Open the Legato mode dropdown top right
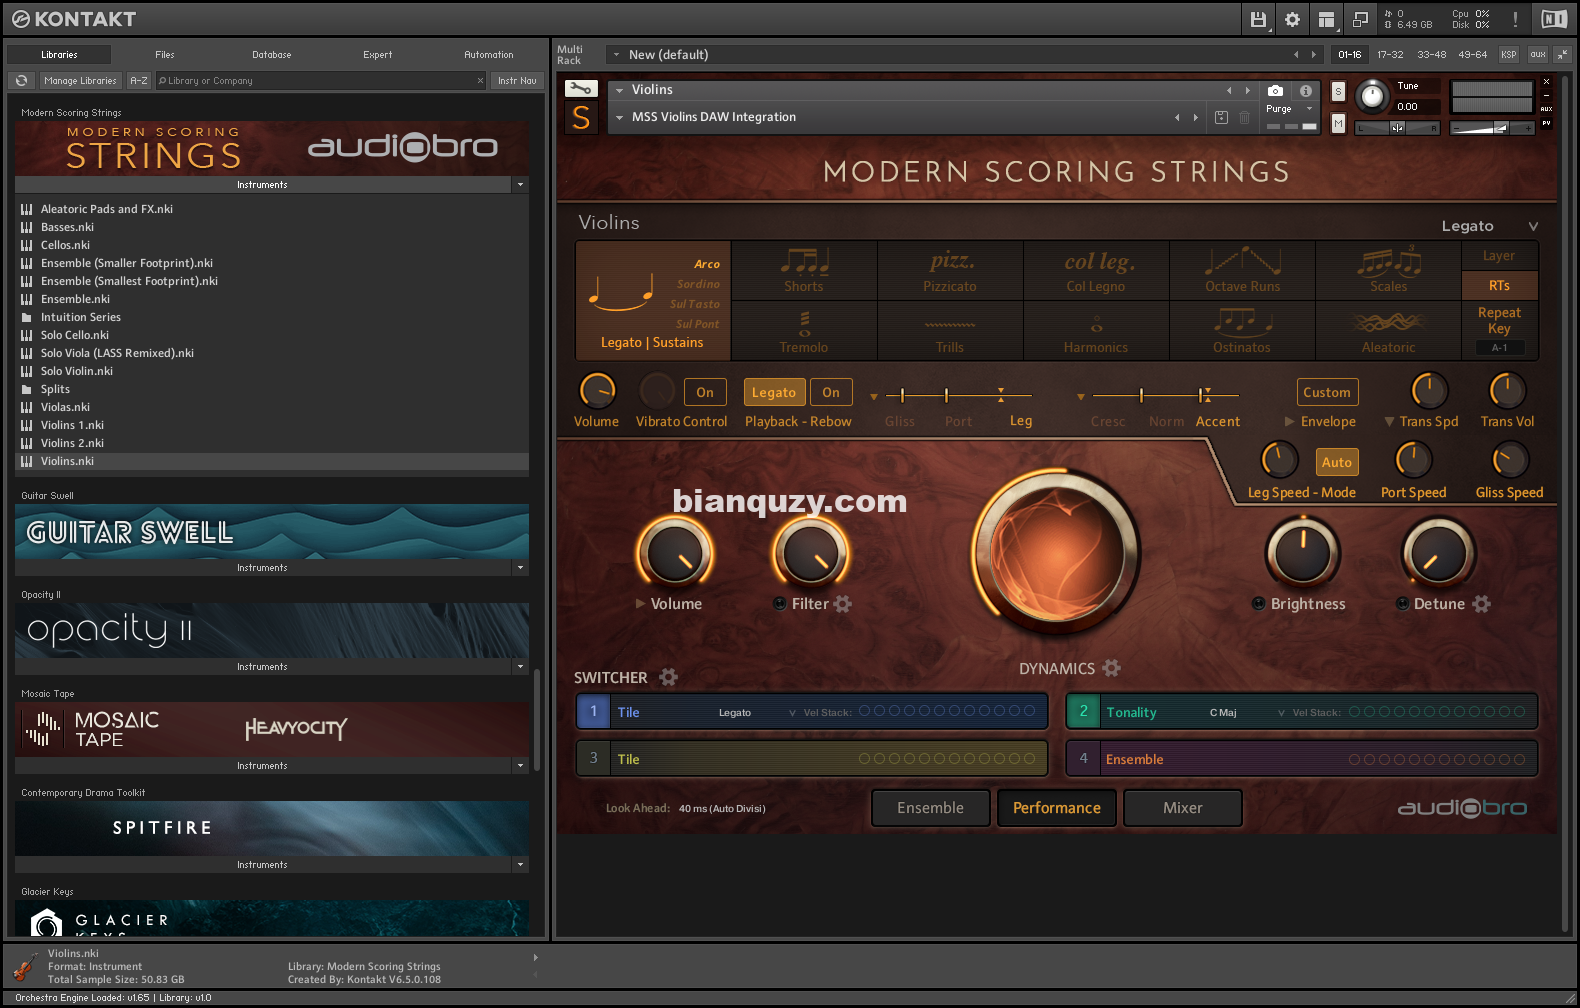1580x1008 pixels. click(x=1489, y=226)
